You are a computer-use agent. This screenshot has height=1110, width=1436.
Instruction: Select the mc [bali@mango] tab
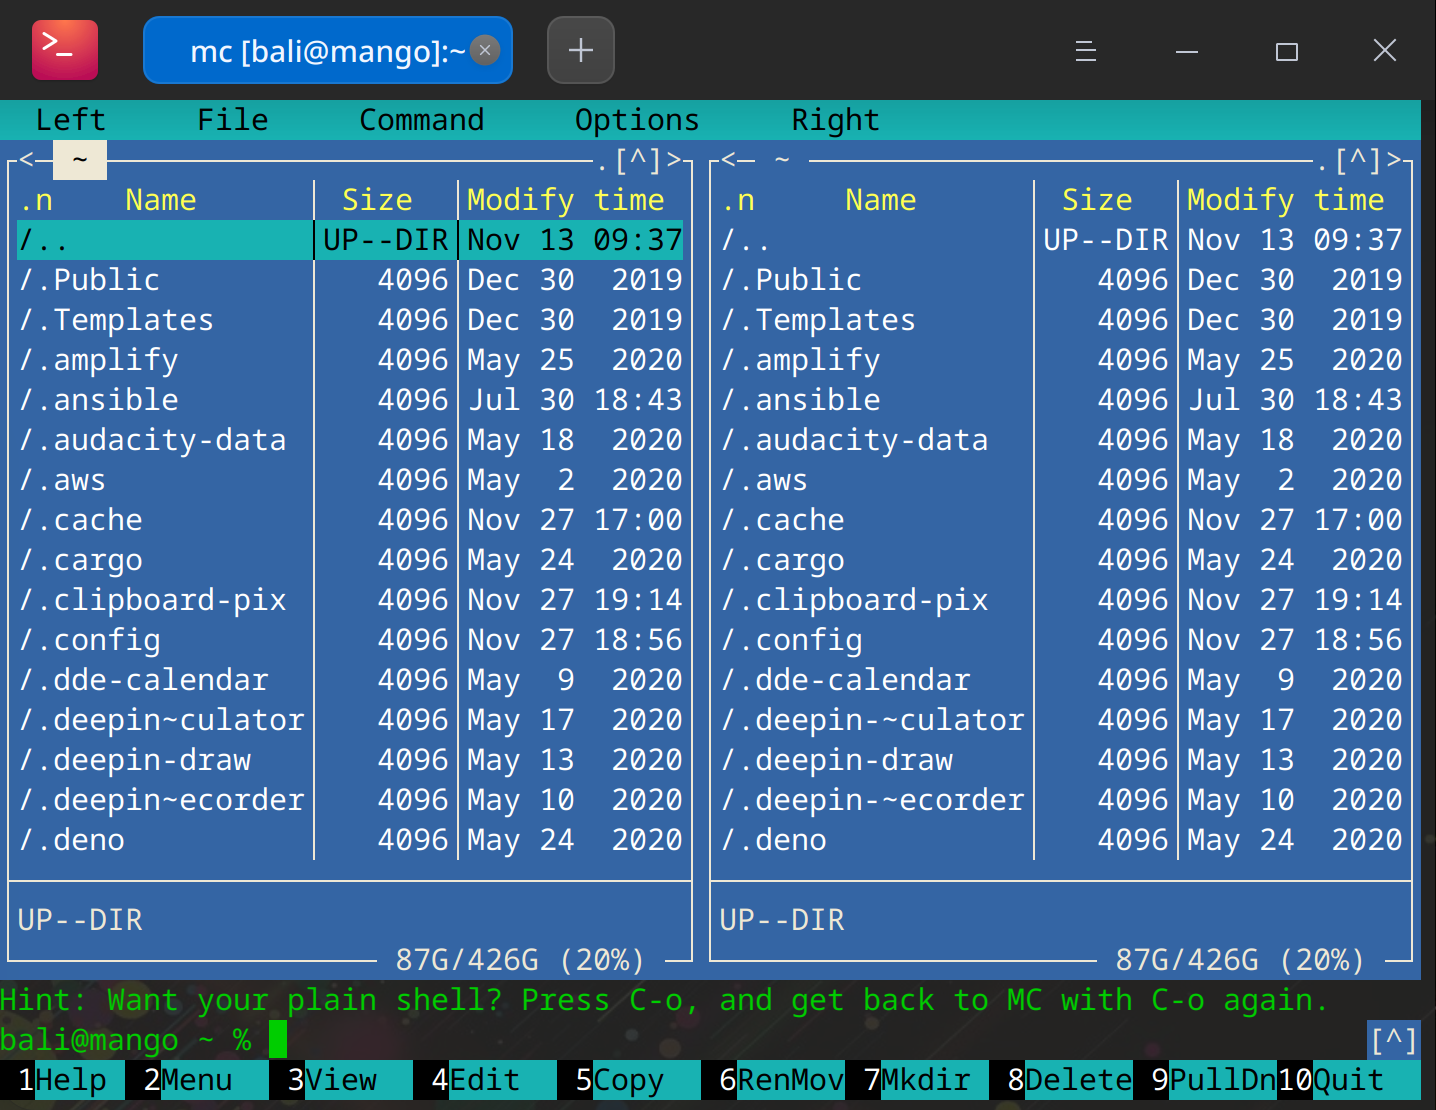pyautogui.click(x=328, y=50)
